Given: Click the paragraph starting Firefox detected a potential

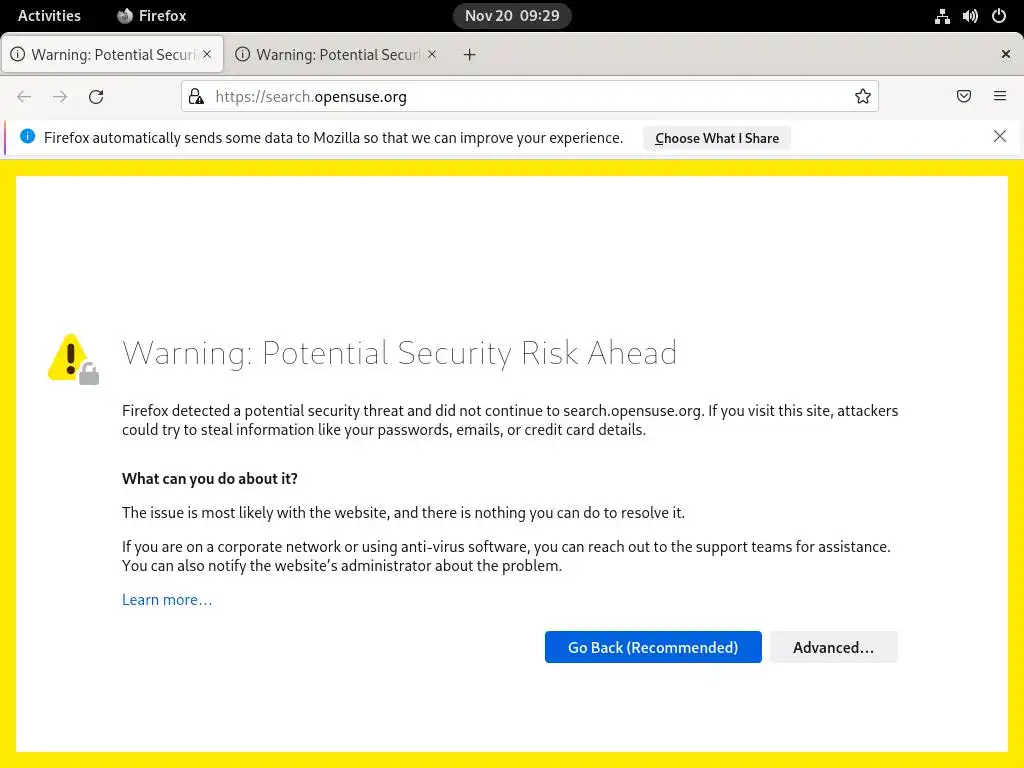Looking at the screenshot, I should pyautogui.click(x=510, y=420).
